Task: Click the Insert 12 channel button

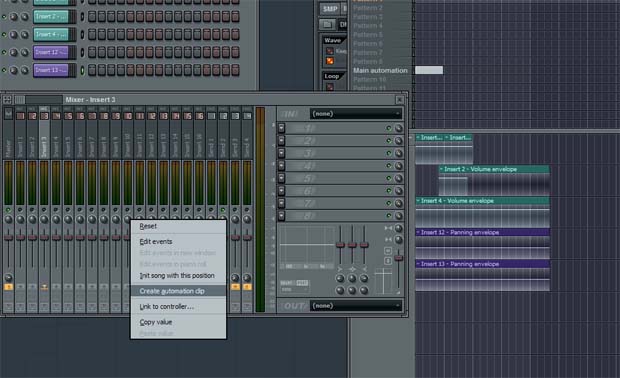Action: pos(51,52)
